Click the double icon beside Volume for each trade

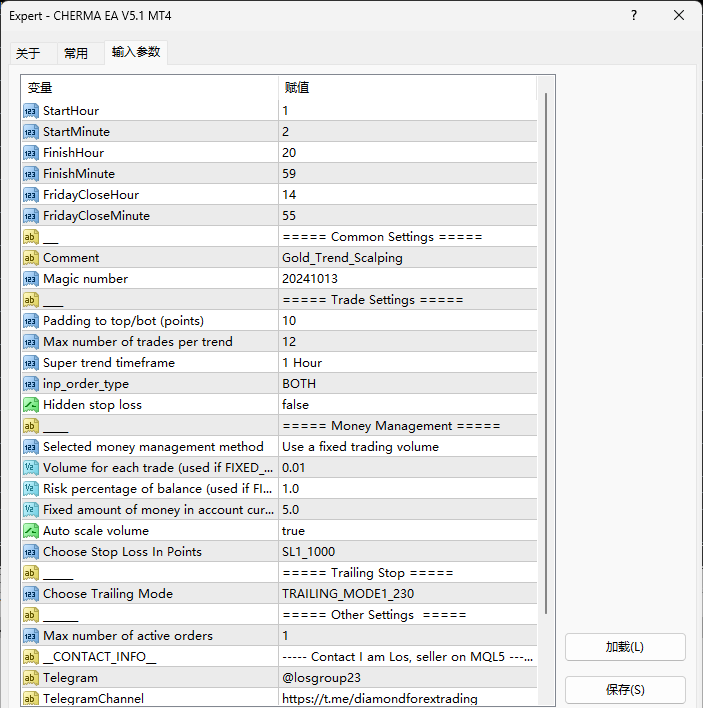pyautogui.click(x=30, y=468)
